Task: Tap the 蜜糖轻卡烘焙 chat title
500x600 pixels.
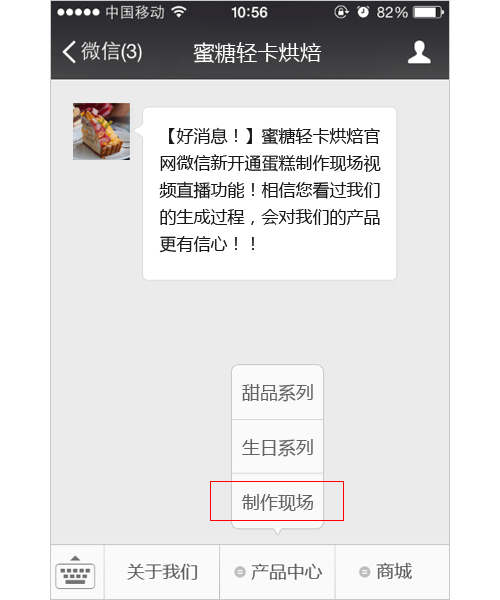Action: coord(257,52)
